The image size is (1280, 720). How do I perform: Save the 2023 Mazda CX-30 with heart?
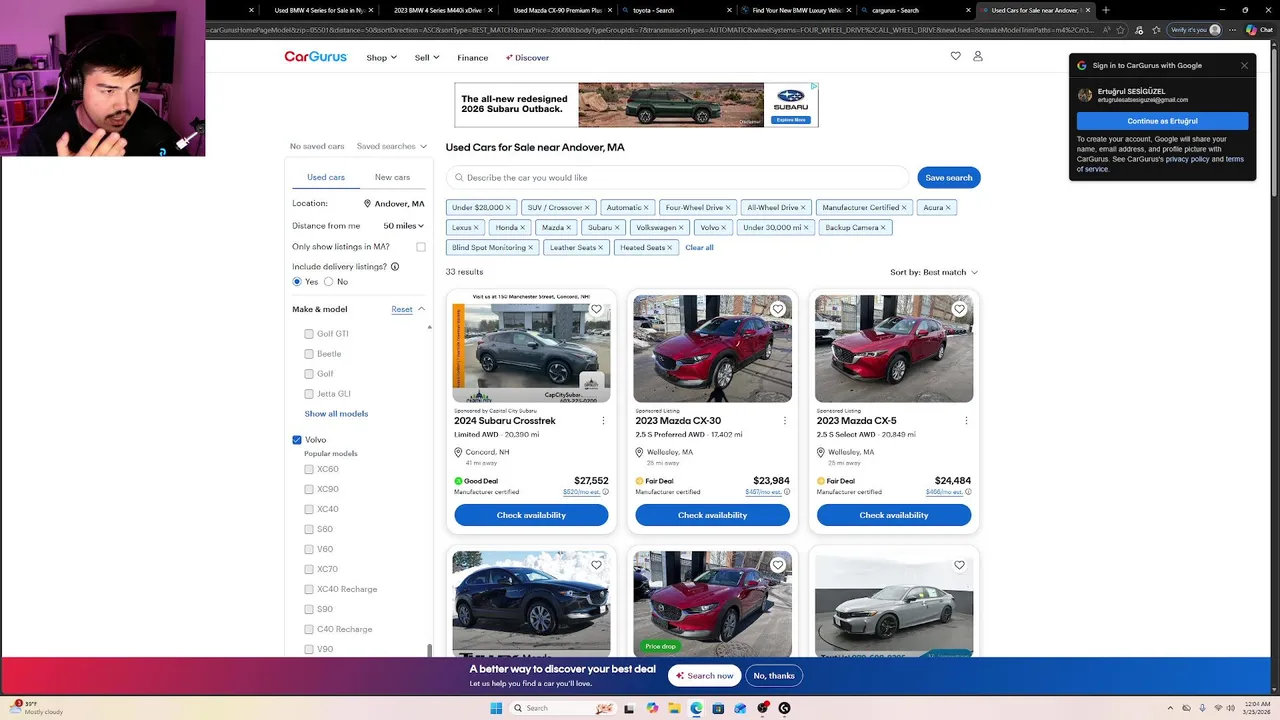click(777, 309)
